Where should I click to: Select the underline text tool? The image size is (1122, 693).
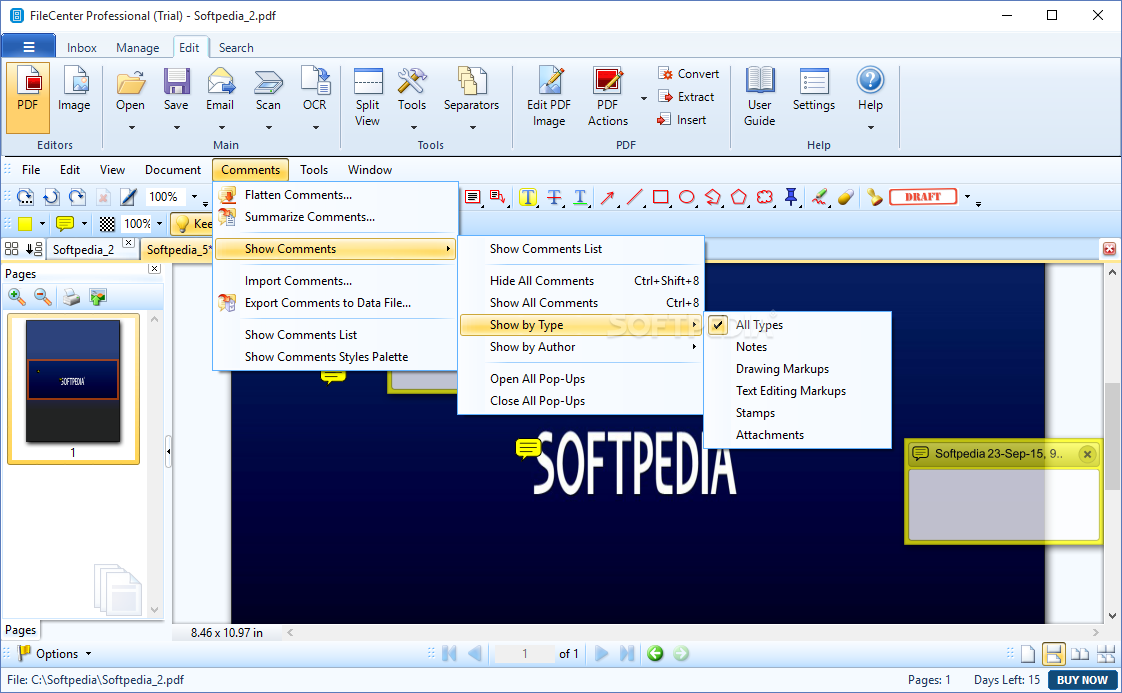click(x=580, y=197)
